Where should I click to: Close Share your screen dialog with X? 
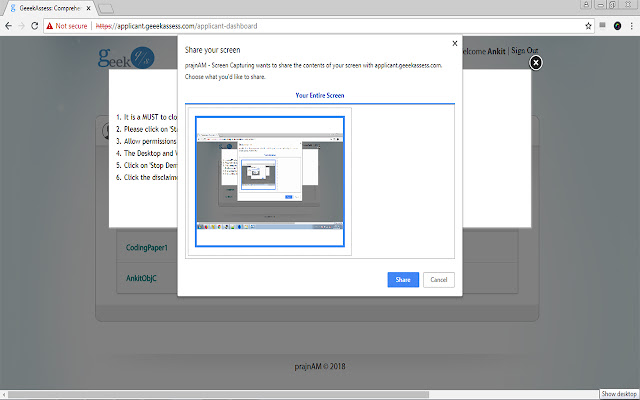(x=455, y=44)
